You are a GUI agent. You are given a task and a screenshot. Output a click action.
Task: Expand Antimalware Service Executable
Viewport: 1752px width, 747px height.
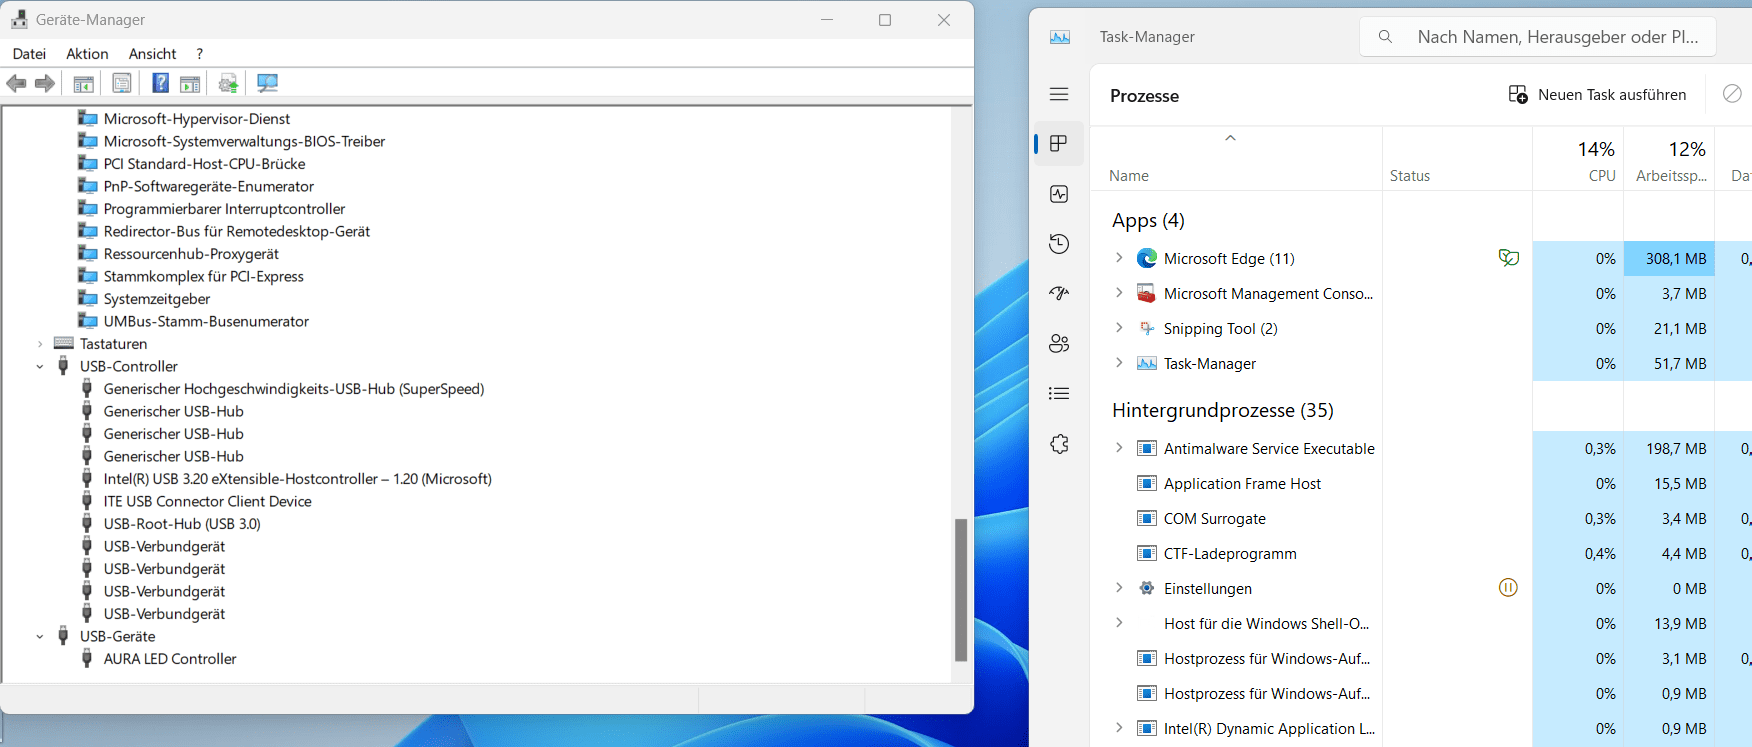tap(1119, 448)
